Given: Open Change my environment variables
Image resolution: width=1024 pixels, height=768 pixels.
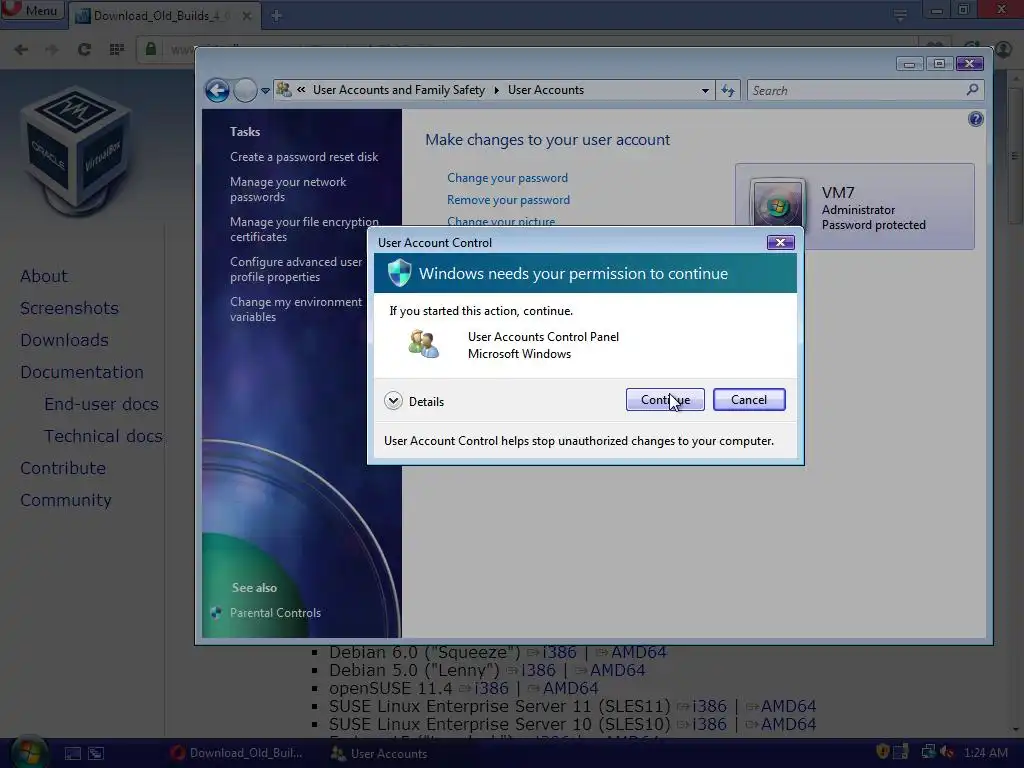Looking at the screenshot, I should (x=296, y=309).
